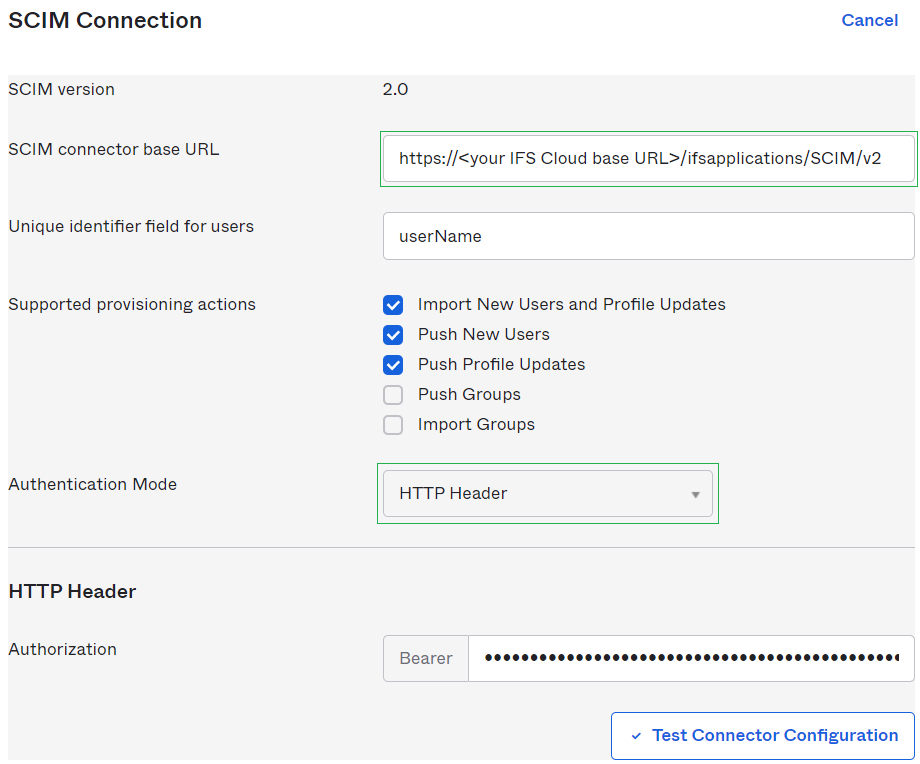Uncheck Import New Users and Profile Updates checkbox

click(393, 304)
